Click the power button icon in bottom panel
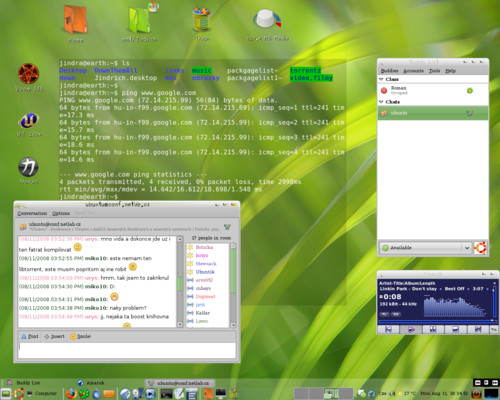This screenshot has width=500, height=400. (477, 394)
